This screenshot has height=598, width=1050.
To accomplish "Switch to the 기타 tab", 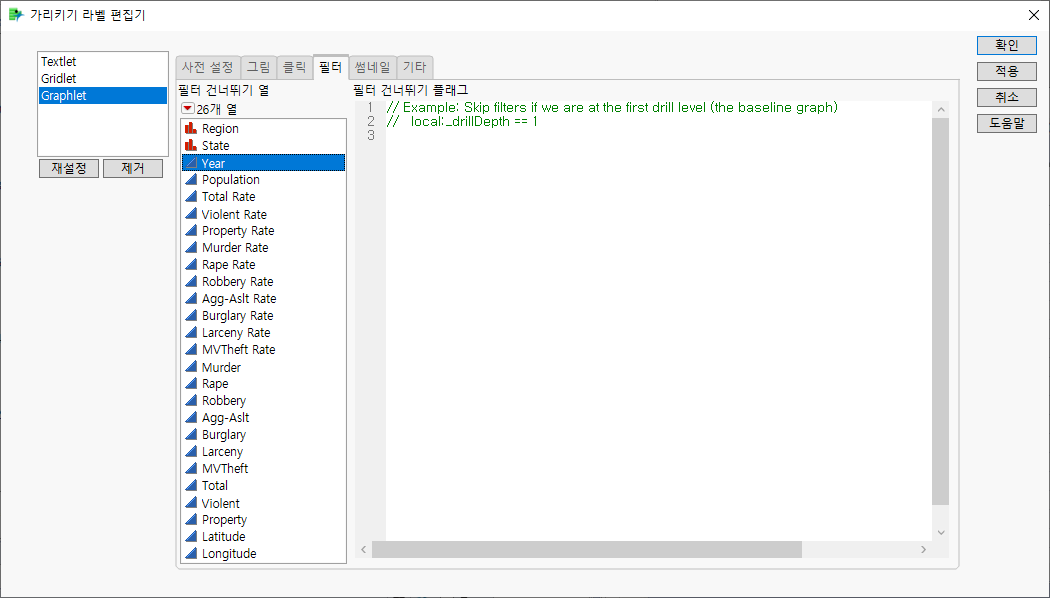I will coord(415,67).
